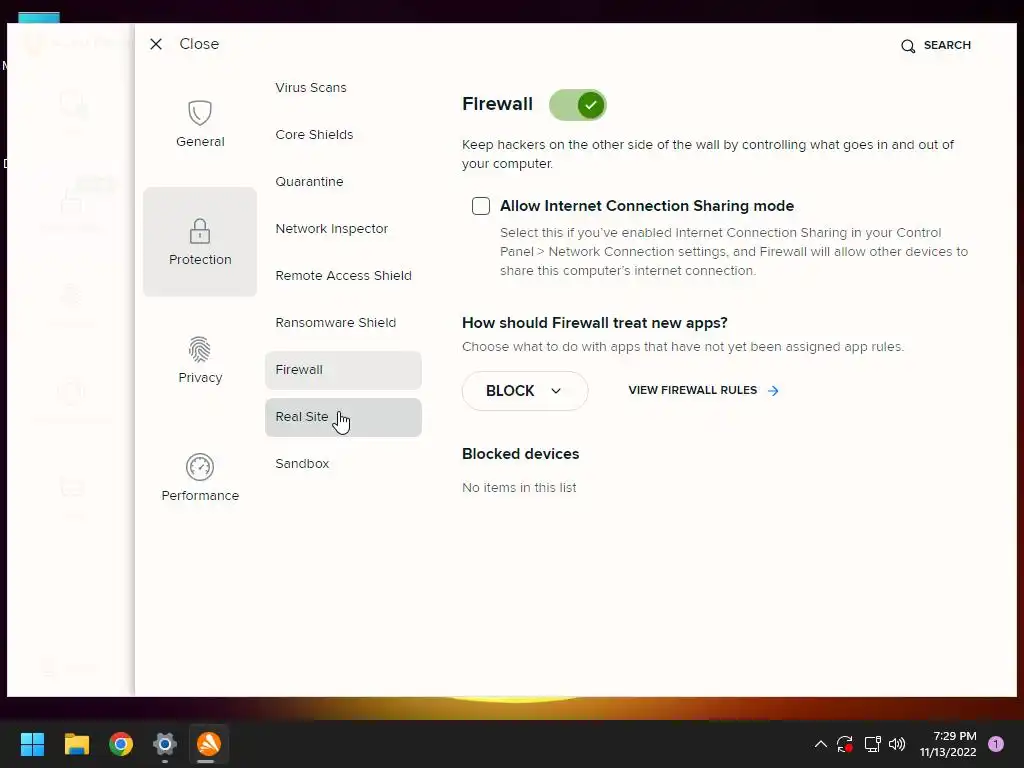Open the Privacy category label
The image size is (1024, 768).
[x=200, y=377]
